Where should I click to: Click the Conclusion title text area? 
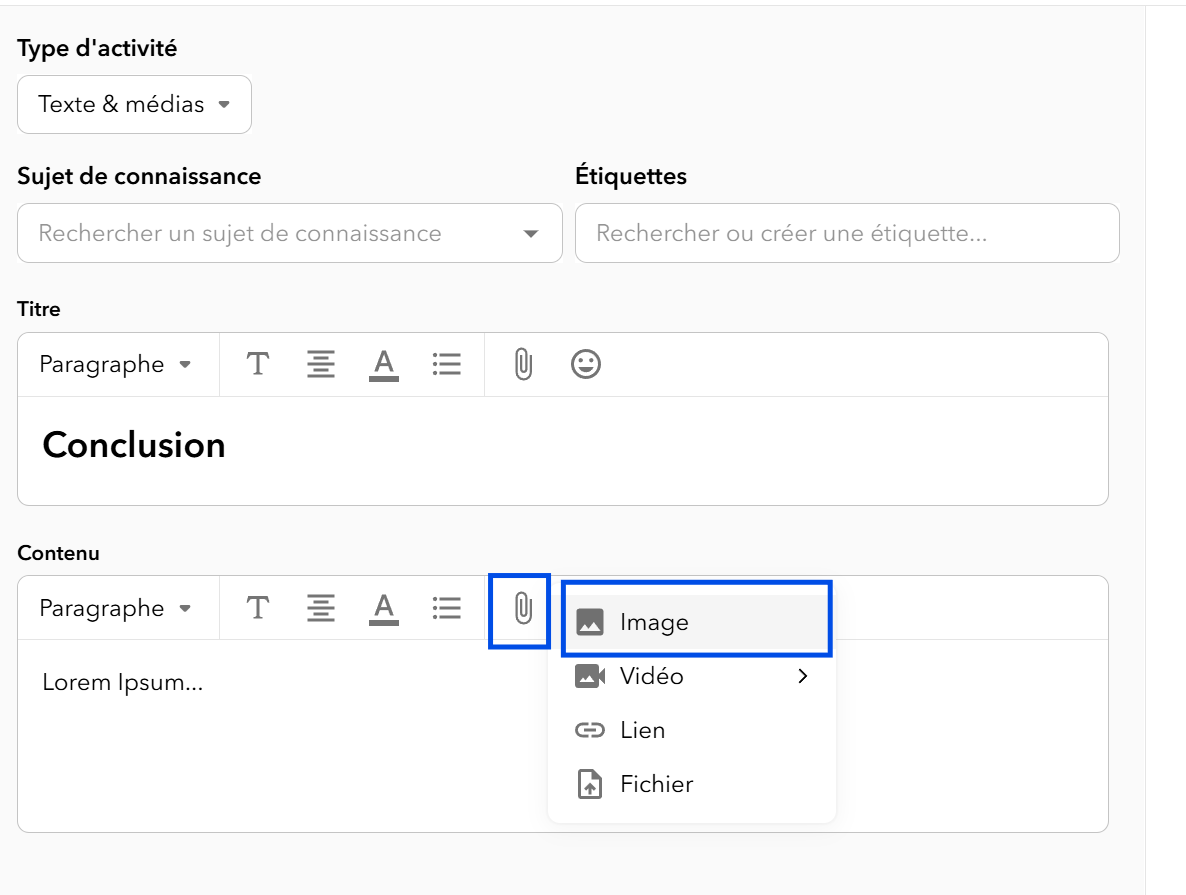(x=563, y=451)
